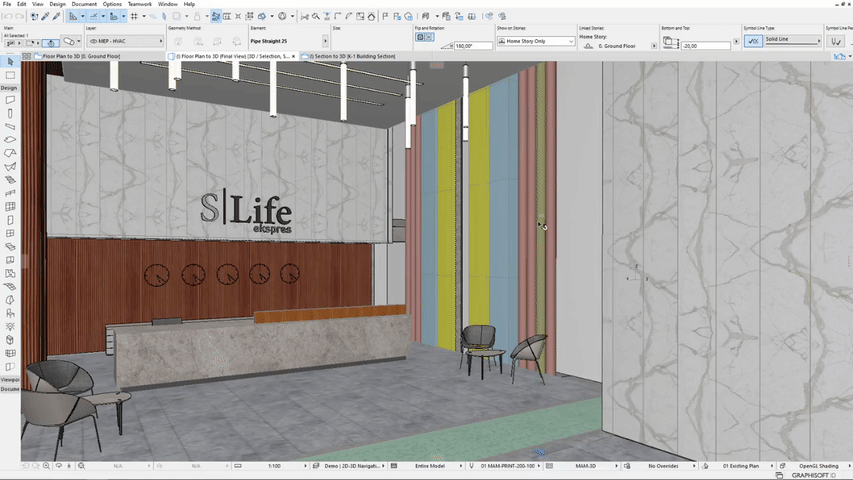853x480 pixels.
Task: Toggle the symbol line type icon button
Action: pos(754,41)
